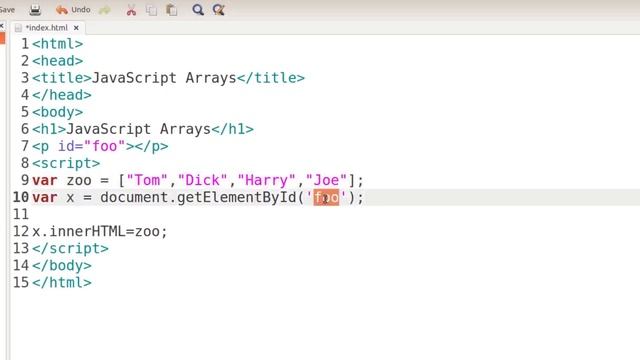Click the var keyword on line 9
The width and height of the screenshot is (640, 360).
coord(45,180)
